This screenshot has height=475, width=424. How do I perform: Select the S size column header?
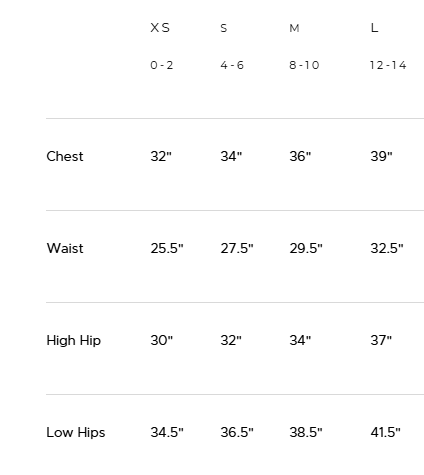224,28
